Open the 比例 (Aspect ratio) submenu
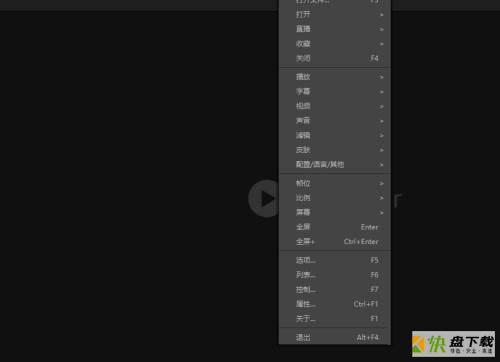Screen dimensions: 500x362 pyautogui.click(x=335, y=198)
